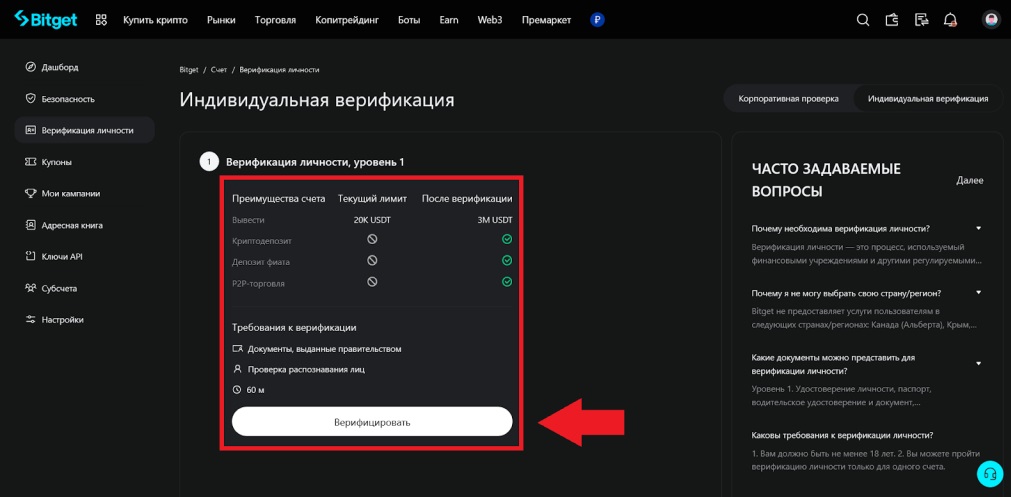This screenshot has height=497, width=1011.
Task: Open the notifications bell
Action: tap(950, 20)
